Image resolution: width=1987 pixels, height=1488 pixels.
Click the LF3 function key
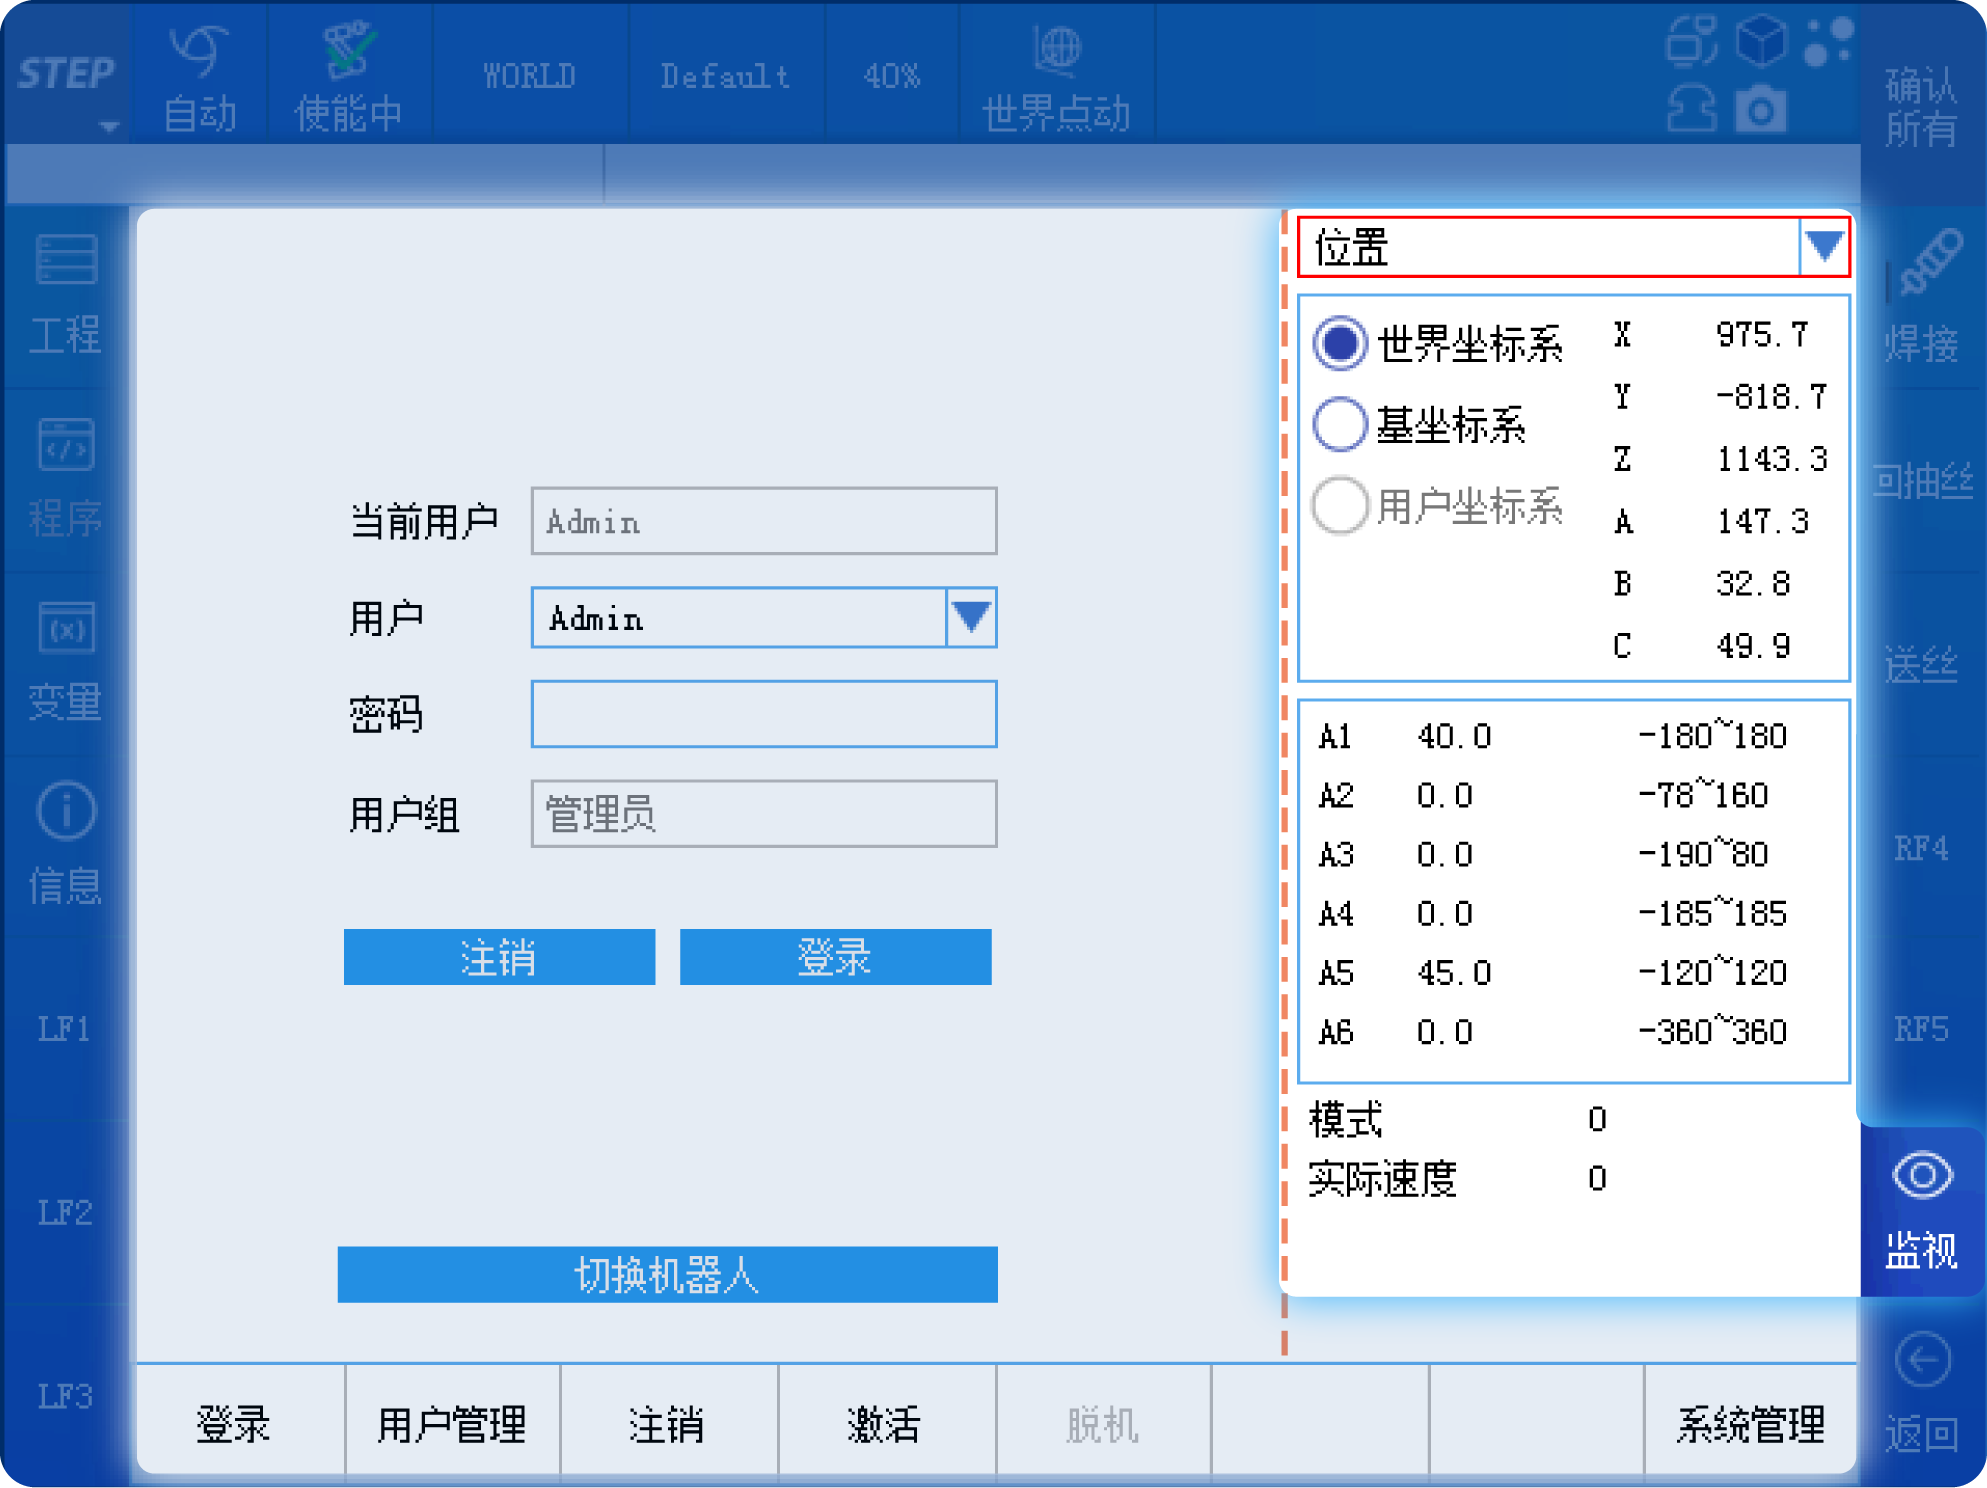[65, 1396]
